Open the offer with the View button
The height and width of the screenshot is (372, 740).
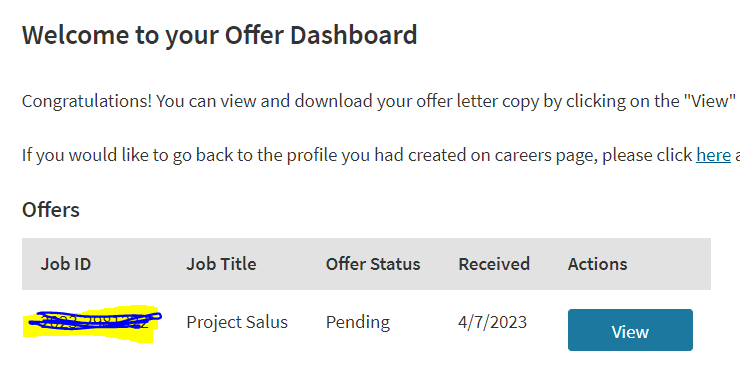pyautogui.click(x=630, y=330)
